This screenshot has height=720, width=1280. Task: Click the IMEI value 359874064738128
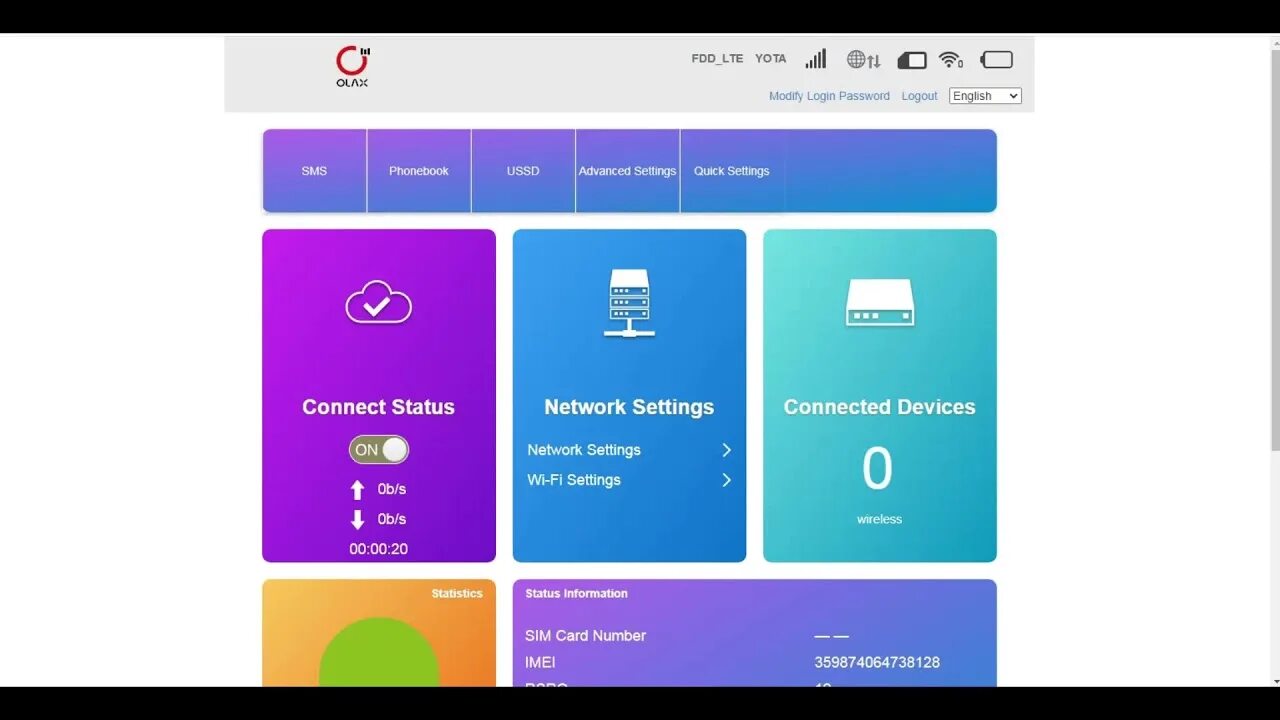(877, 662)
